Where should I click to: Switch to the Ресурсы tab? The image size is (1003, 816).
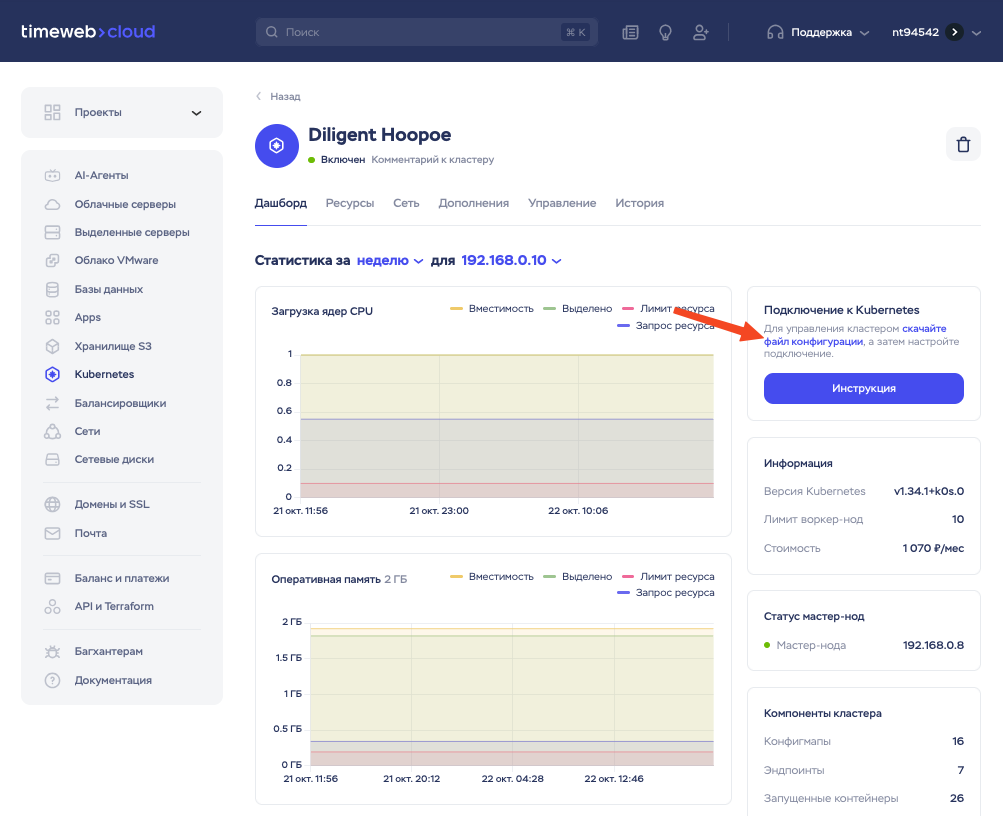click(349, 203)
